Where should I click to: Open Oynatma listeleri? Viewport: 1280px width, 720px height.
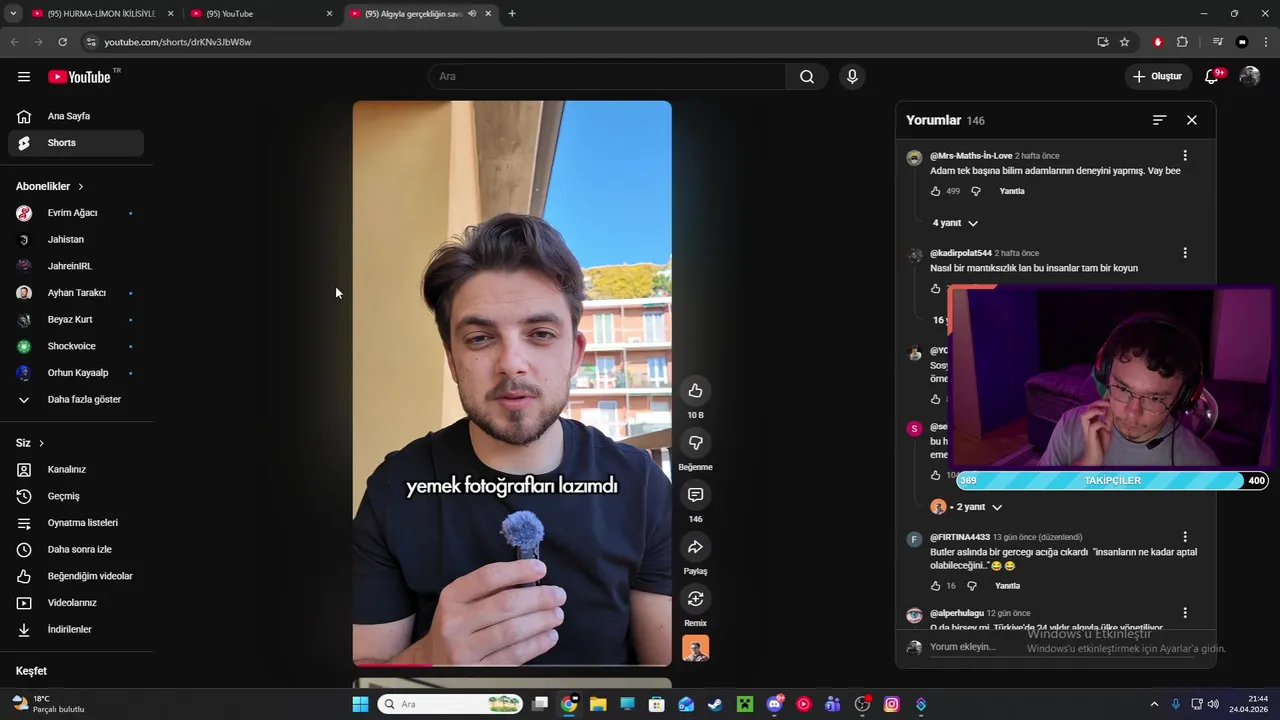tap(76, 523)
